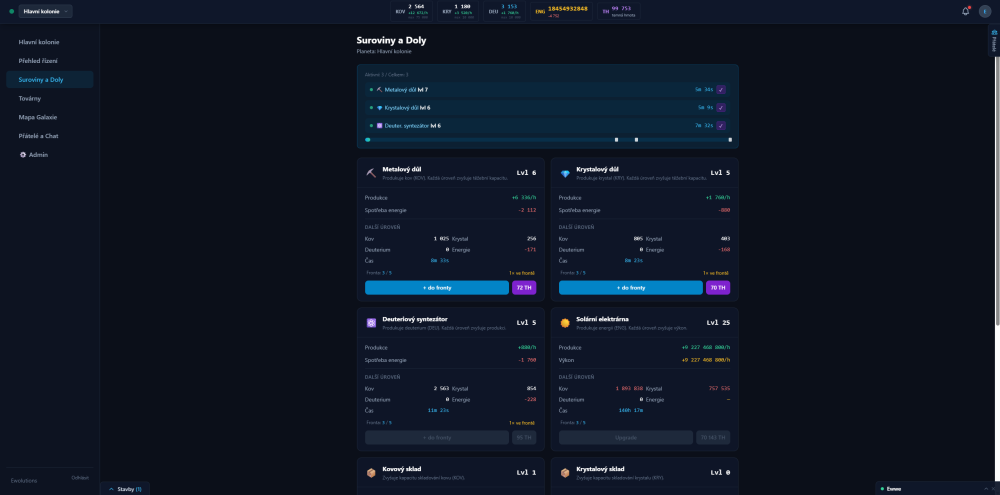The height and width of the screenshot is (495, 1000).
Task: Open the notifications bell
Action: 965,11
